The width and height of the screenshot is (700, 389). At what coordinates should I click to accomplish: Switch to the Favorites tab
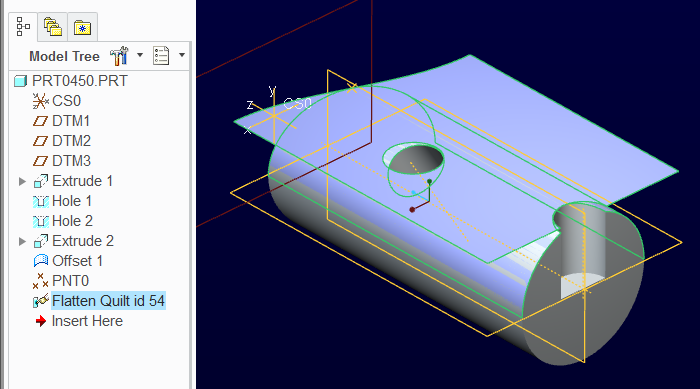pos(82,27)
